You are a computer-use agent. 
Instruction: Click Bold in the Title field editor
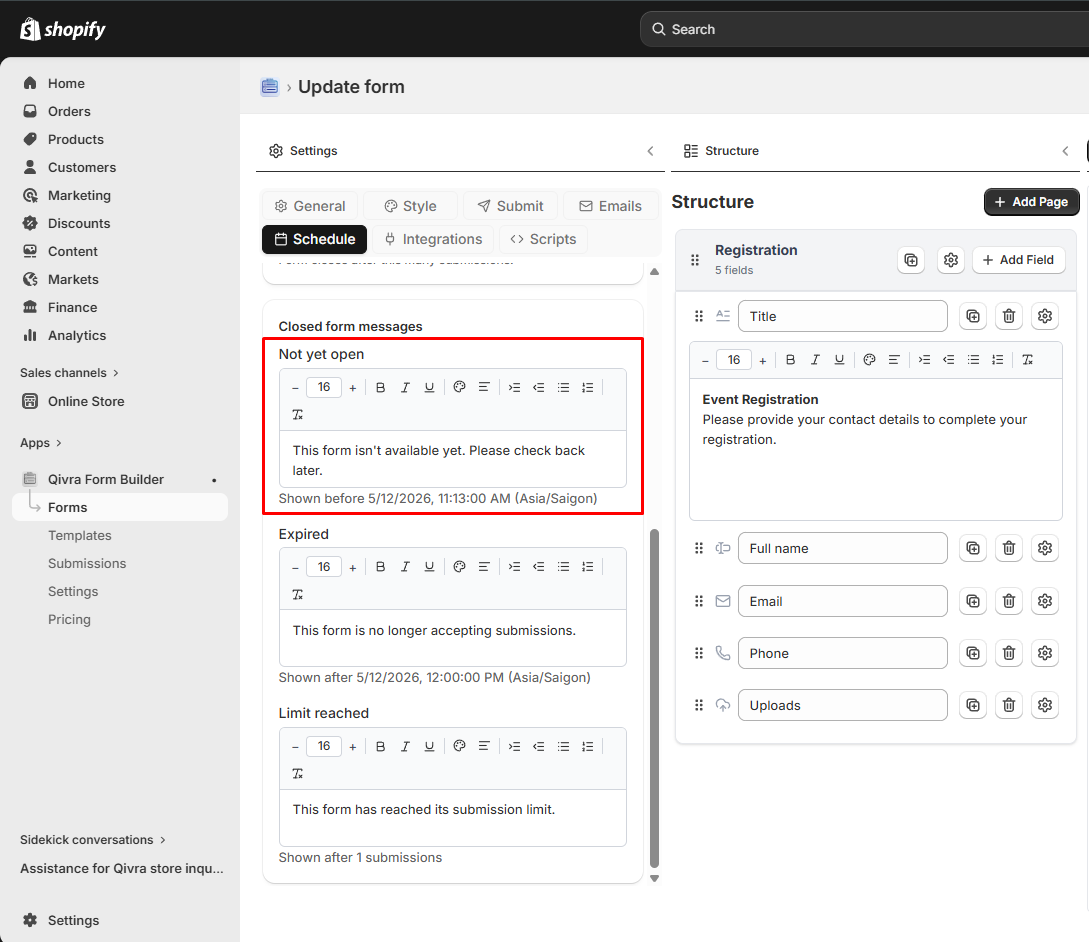(790, 360)
